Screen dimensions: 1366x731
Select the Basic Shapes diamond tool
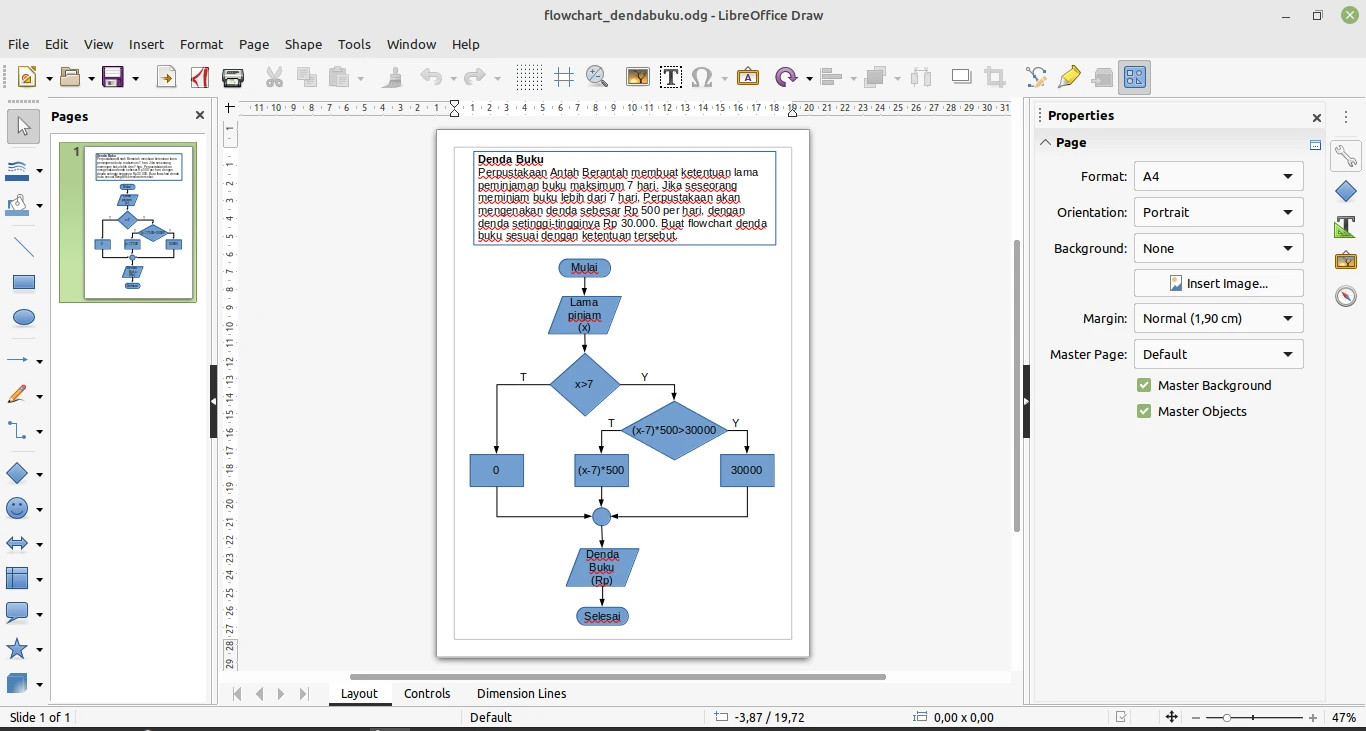(x=18, y=474)
